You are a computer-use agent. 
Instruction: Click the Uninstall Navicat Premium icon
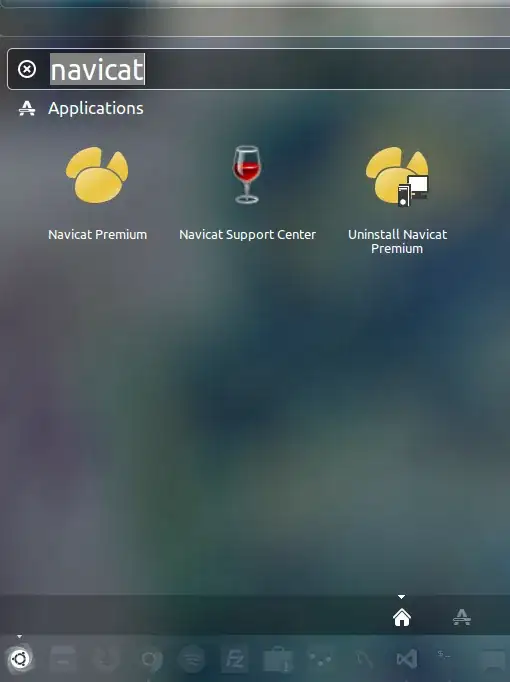click(397, 176)
